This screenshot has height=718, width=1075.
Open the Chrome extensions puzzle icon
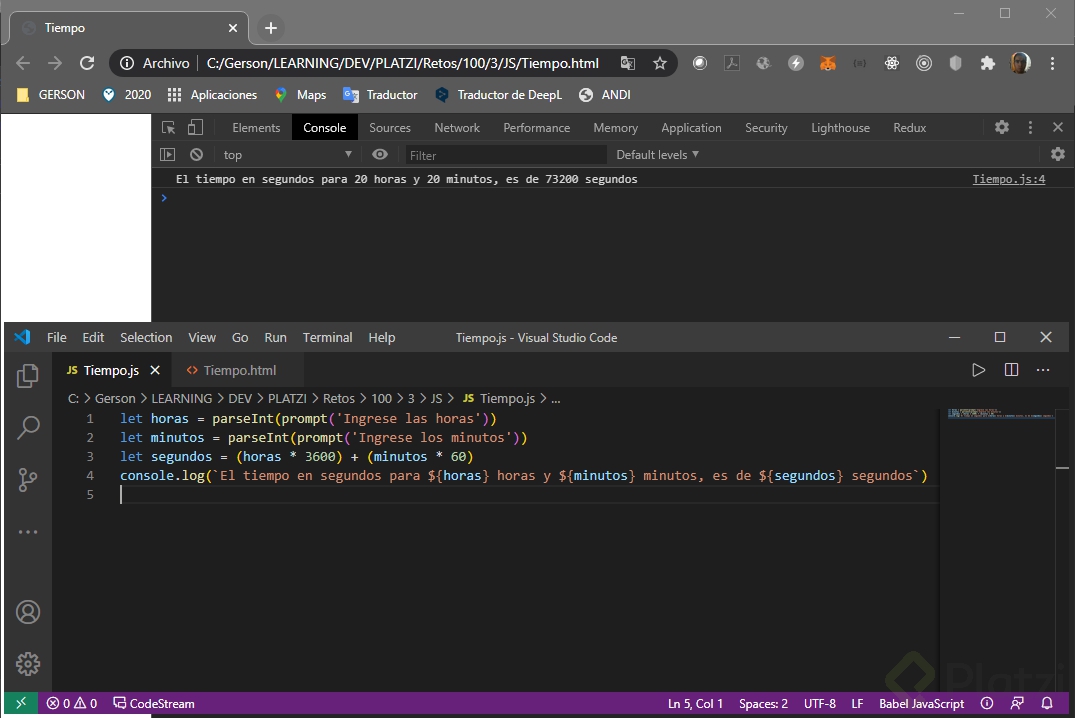click(x=987, y=63)
